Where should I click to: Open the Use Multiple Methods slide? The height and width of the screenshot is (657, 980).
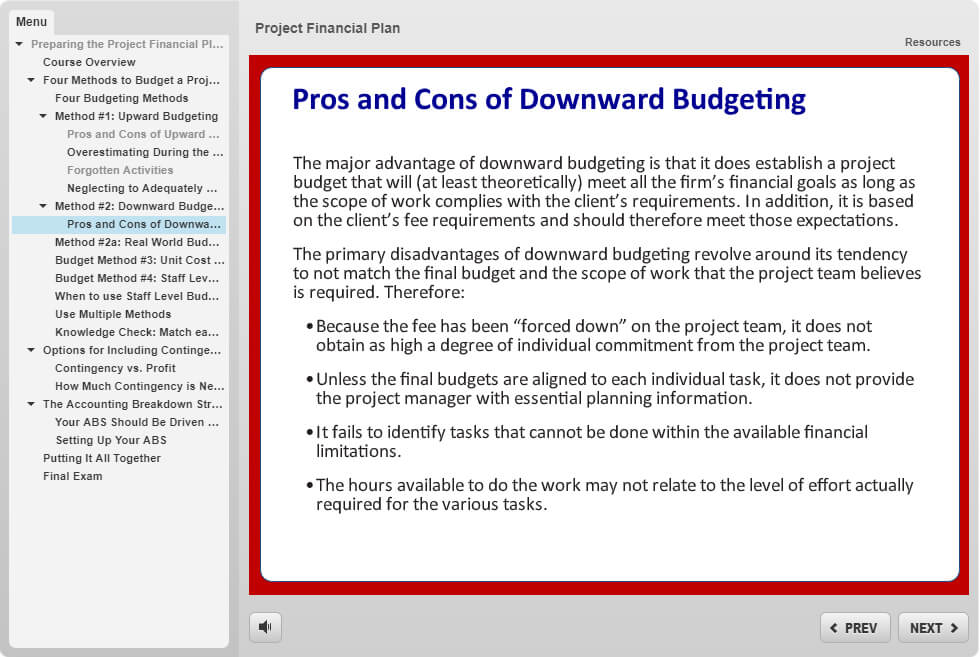click(x=112, y=314)
